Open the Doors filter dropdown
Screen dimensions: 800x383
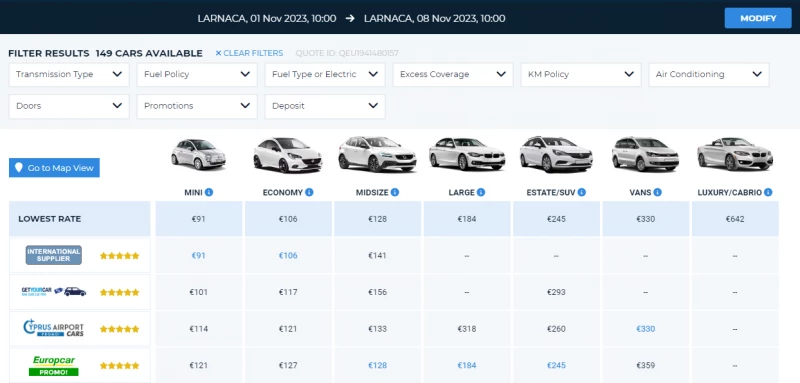(x=69, y=106)
